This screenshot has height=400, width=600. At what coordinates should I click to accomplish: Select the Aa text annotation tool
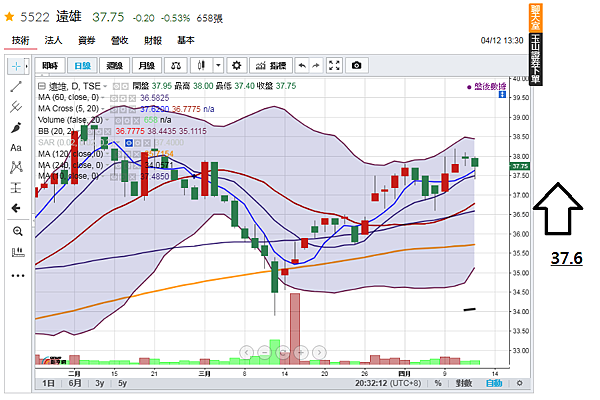tap(16, 148)
